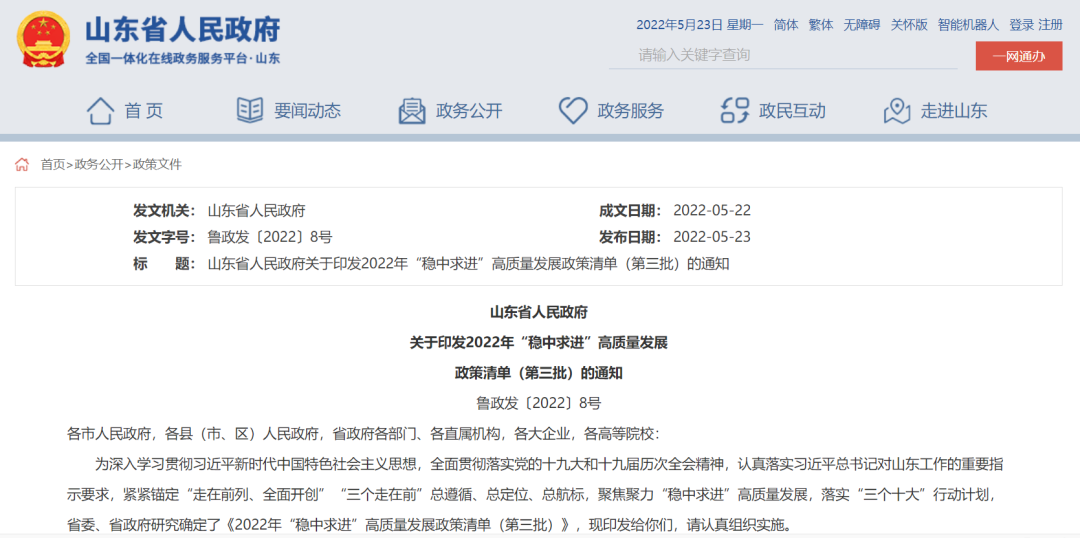Switch to 繁体 Chinese
Viewport: 1080px width, 538px height.
821,25
